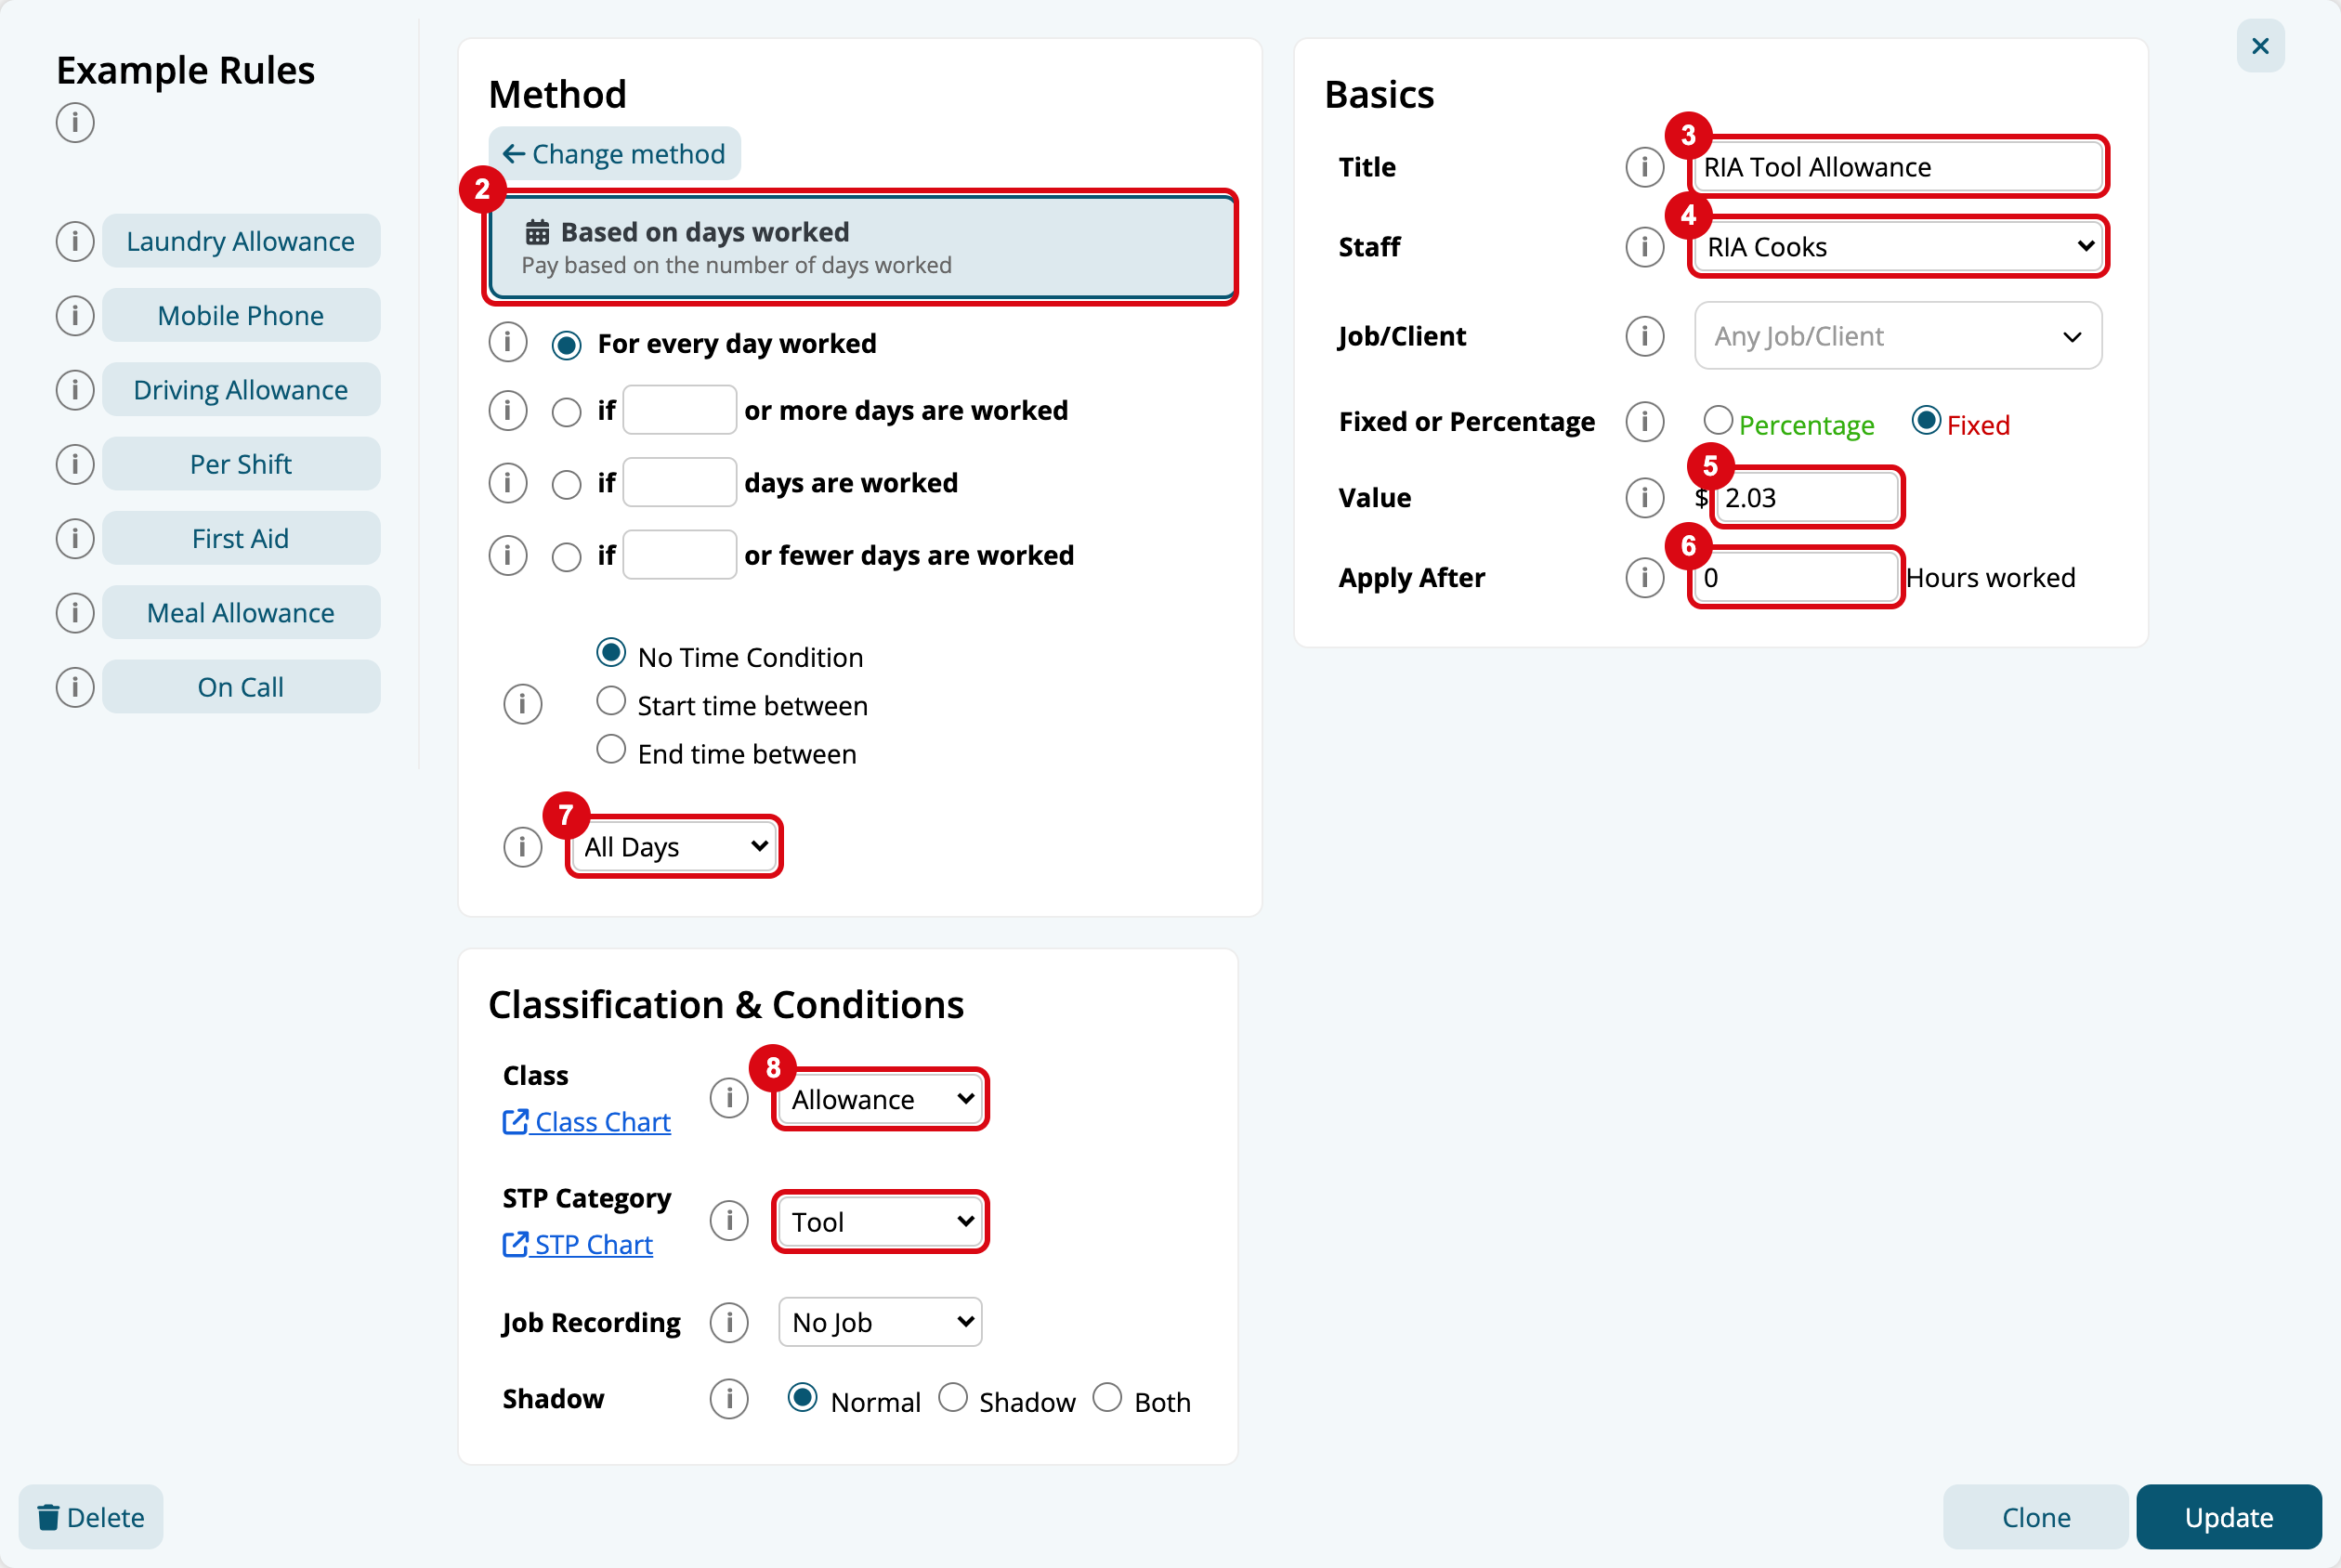Click info icon for the Title field
The height and width of the screenshot is (1568, 2341).
click(1644, 167)
